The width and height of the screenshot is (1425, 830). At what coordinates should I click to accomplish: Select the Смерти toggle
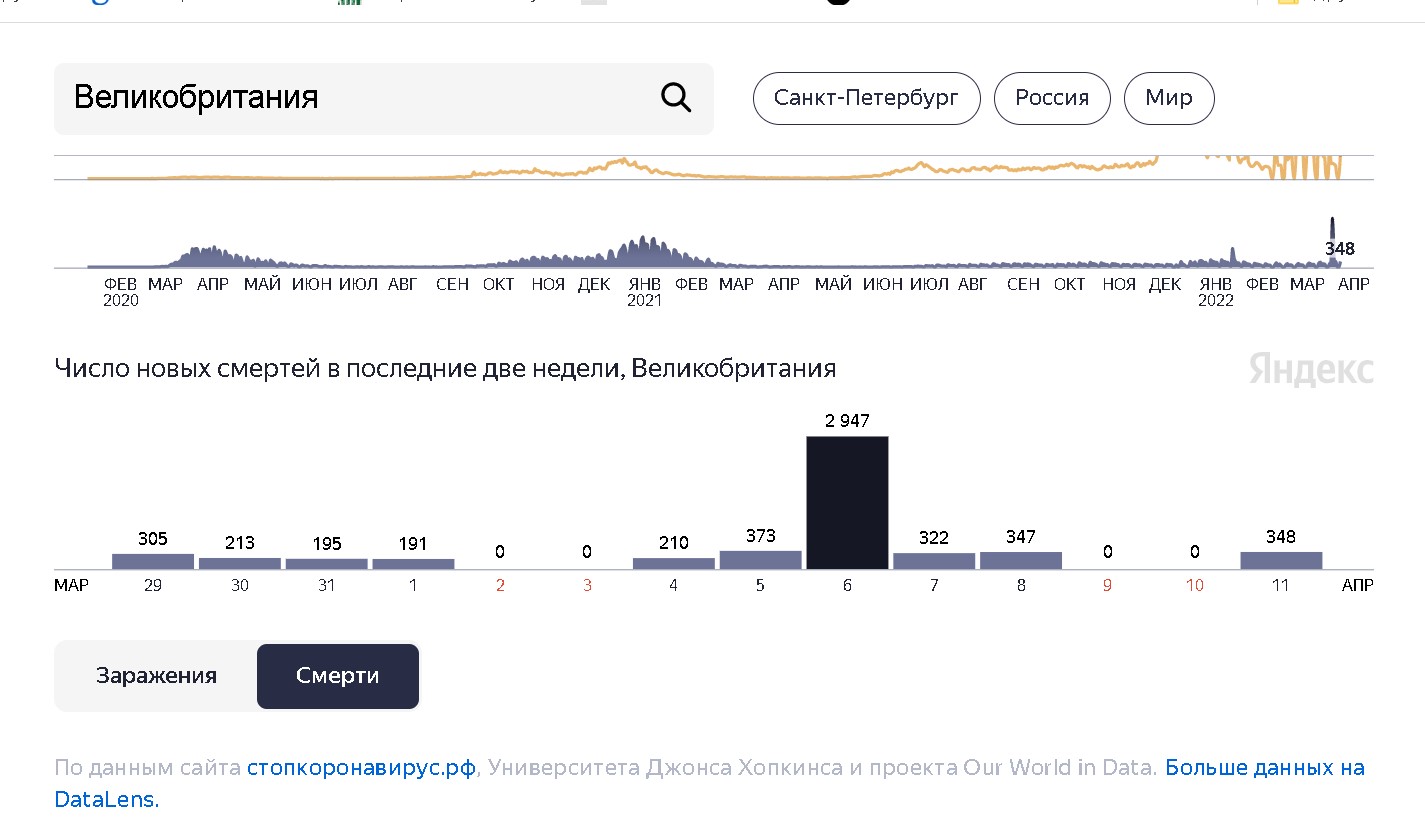coord(338,676)
